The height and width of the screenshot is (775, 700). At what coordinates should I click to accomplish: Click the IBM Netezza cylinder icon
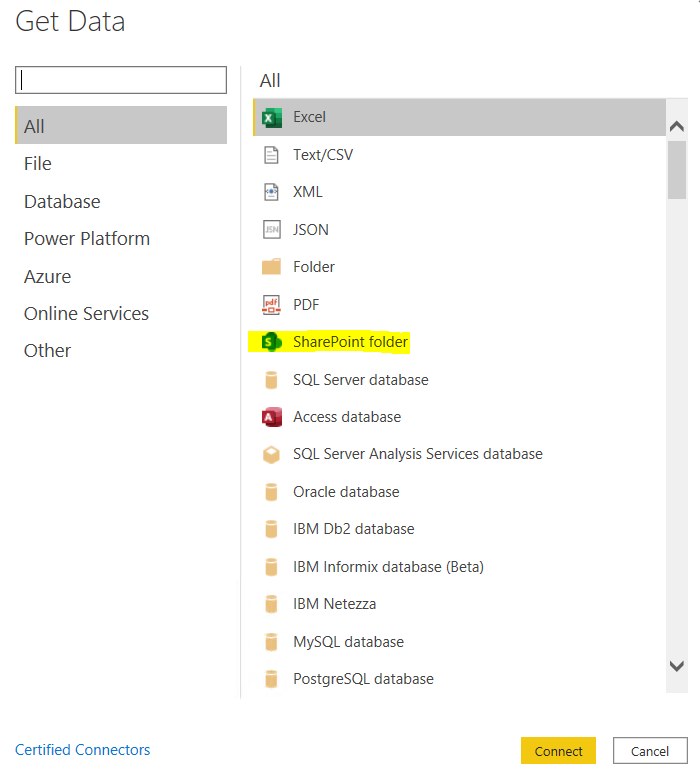tap(271, 604)
